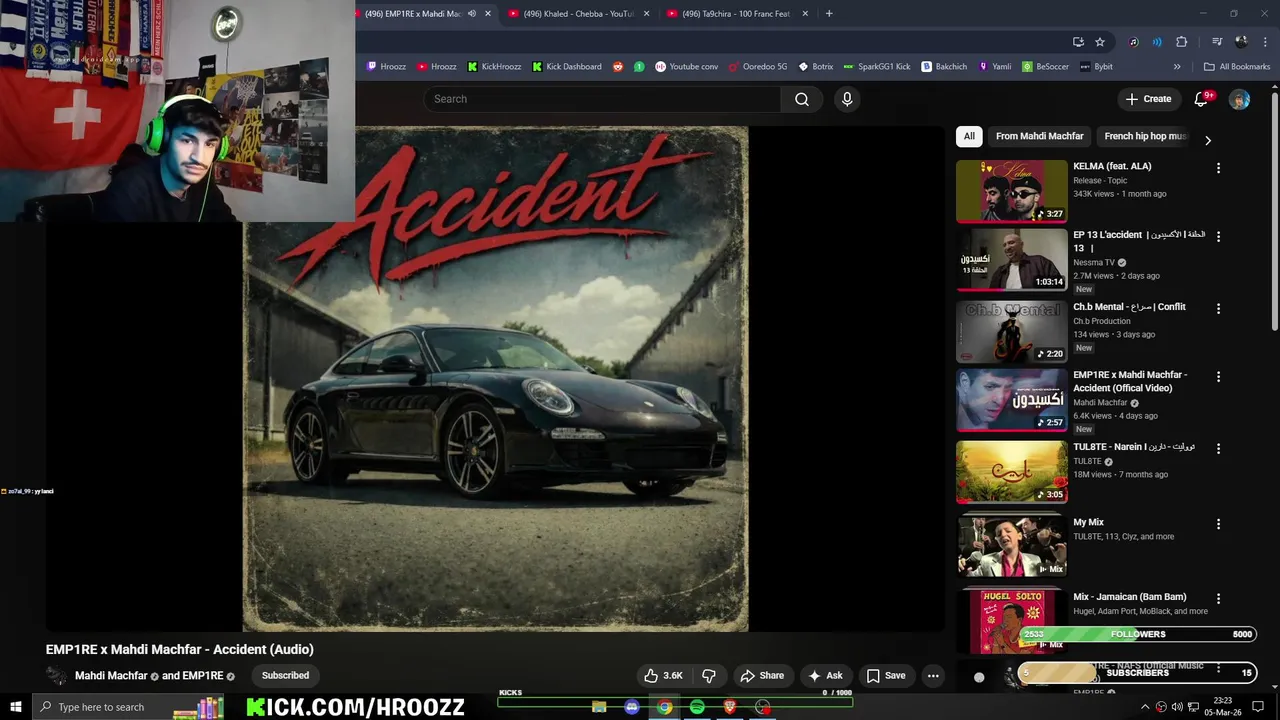Open the KELMA (feat. ALA) thumbnail
This screenshot has width=1280, height=720.
[1012, 191]
